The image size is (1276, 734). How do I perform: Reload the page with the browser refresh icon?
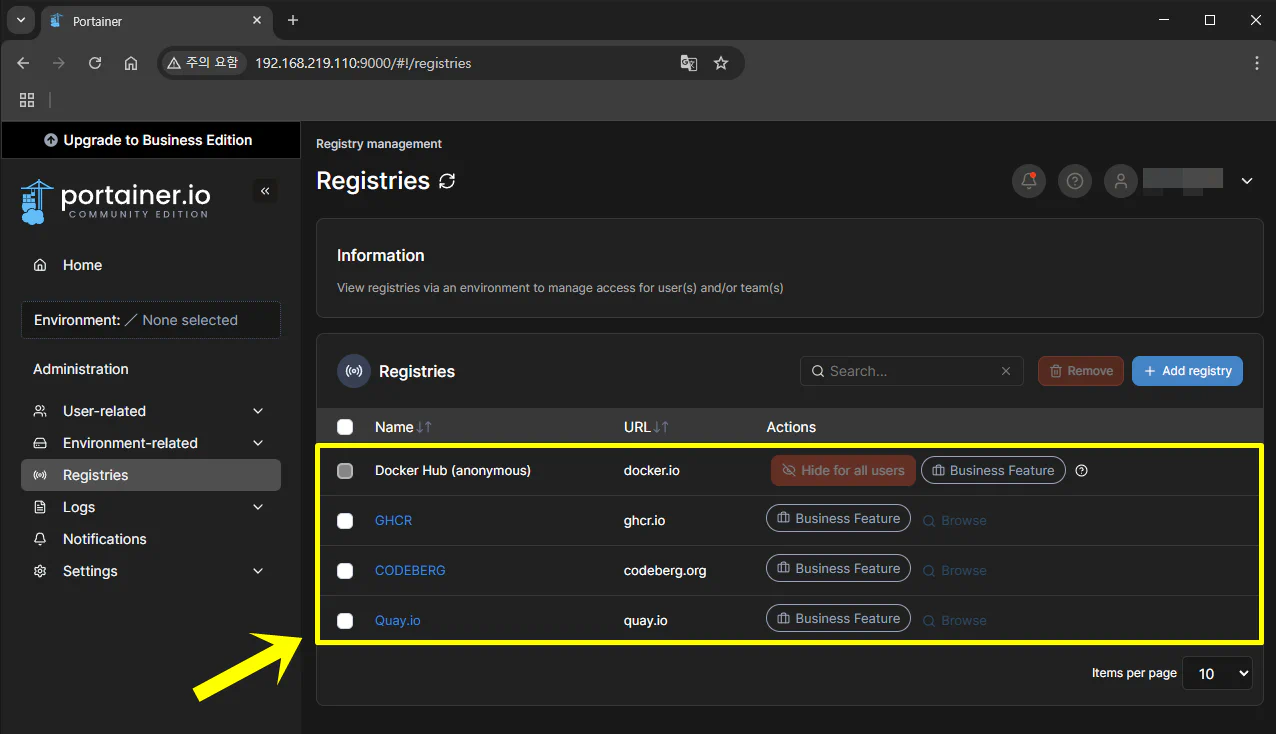[95, 63]
